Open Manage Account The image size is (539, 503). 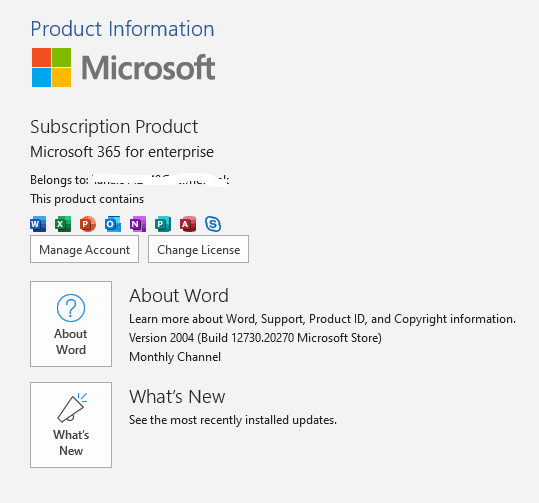(85, 249)
